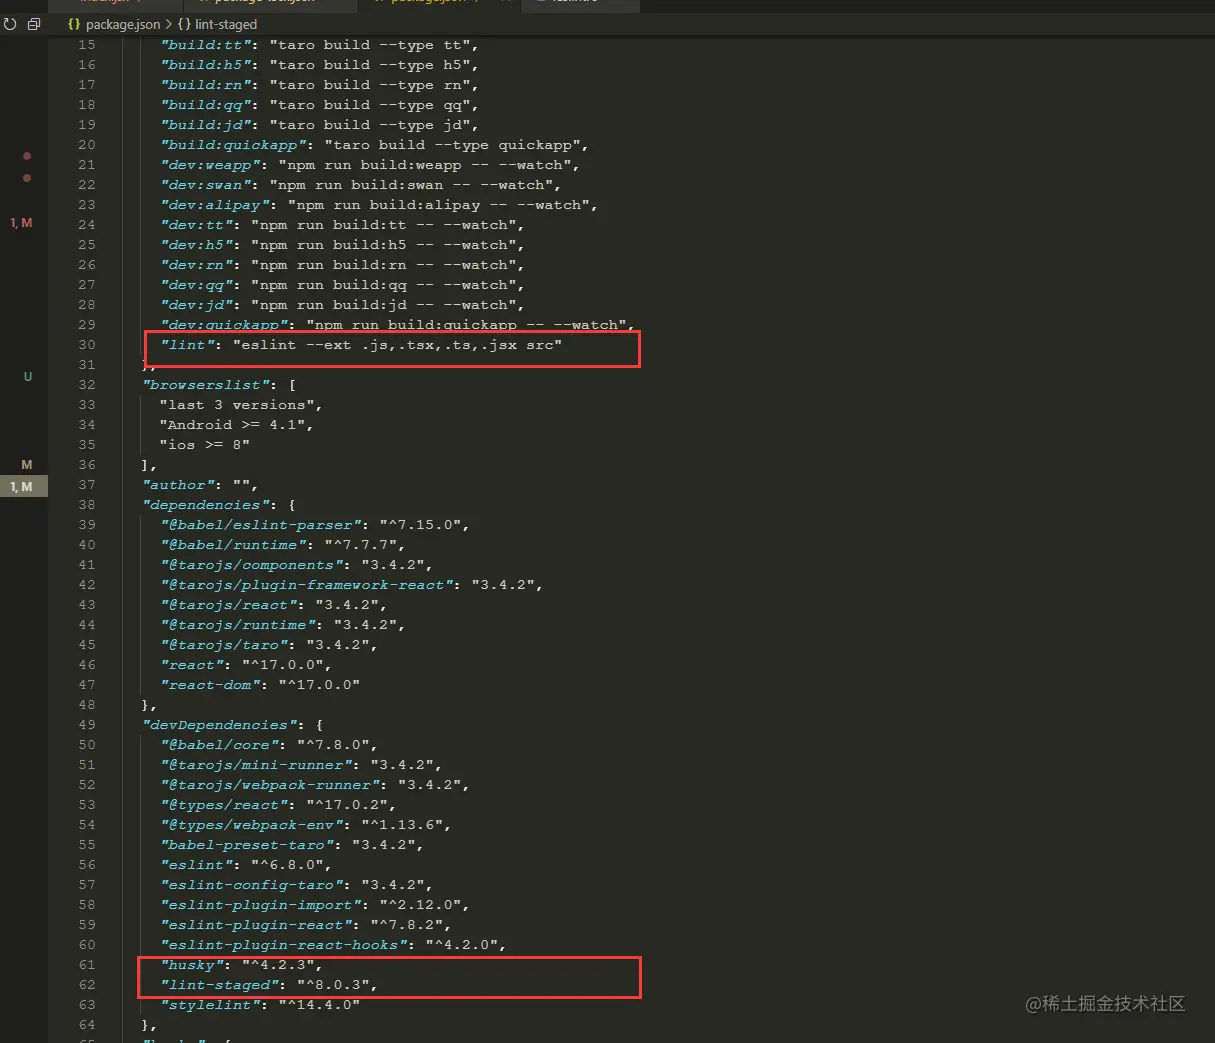Click the "dev:weapp" script key
This screenshot has height=1043, width=1215.
(x=211, y=165)
